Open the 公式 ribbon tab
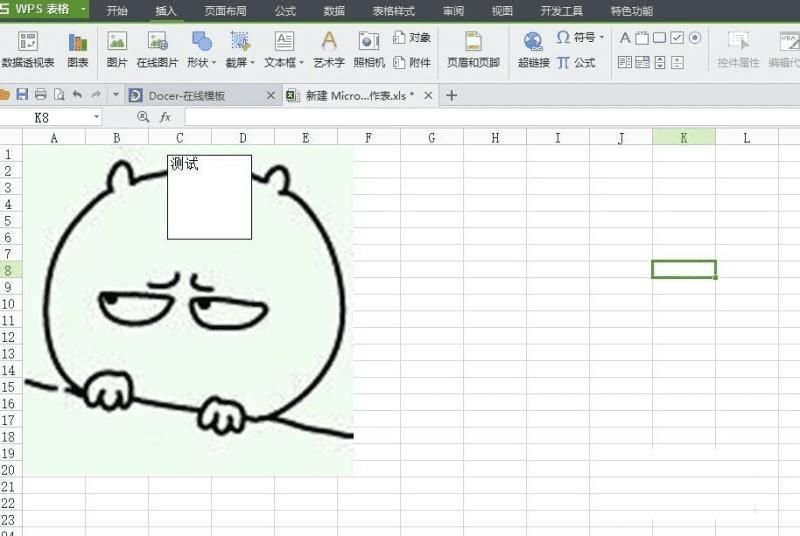Viewport: 800px width, 536px height. [285, 11]
